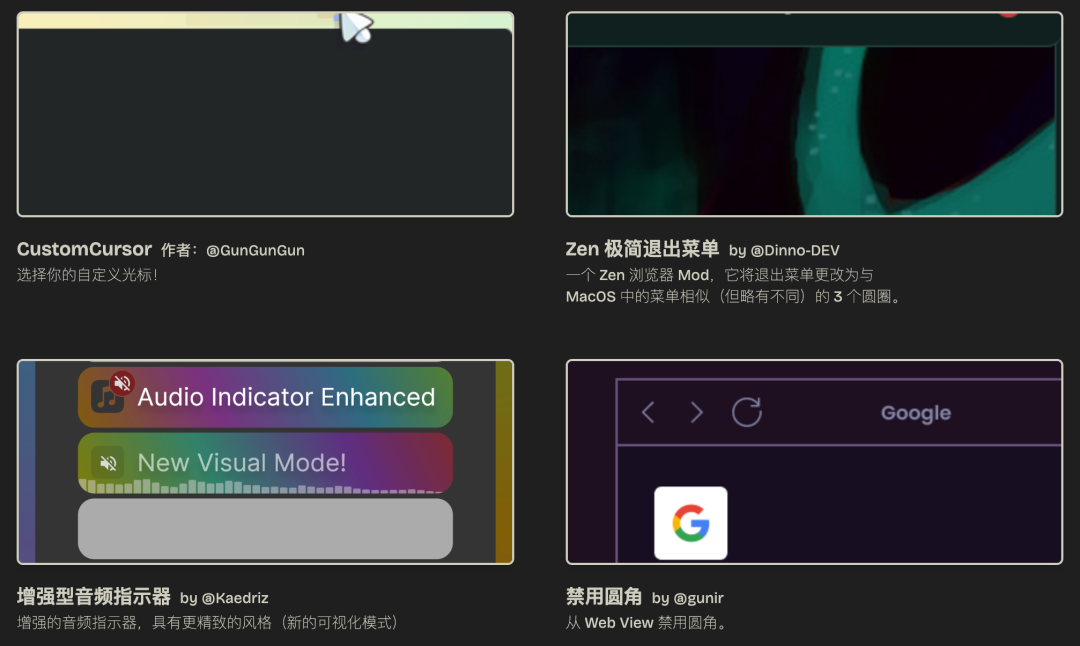
Task: Open @Kaedriz author profile
Action: (237, 597)
